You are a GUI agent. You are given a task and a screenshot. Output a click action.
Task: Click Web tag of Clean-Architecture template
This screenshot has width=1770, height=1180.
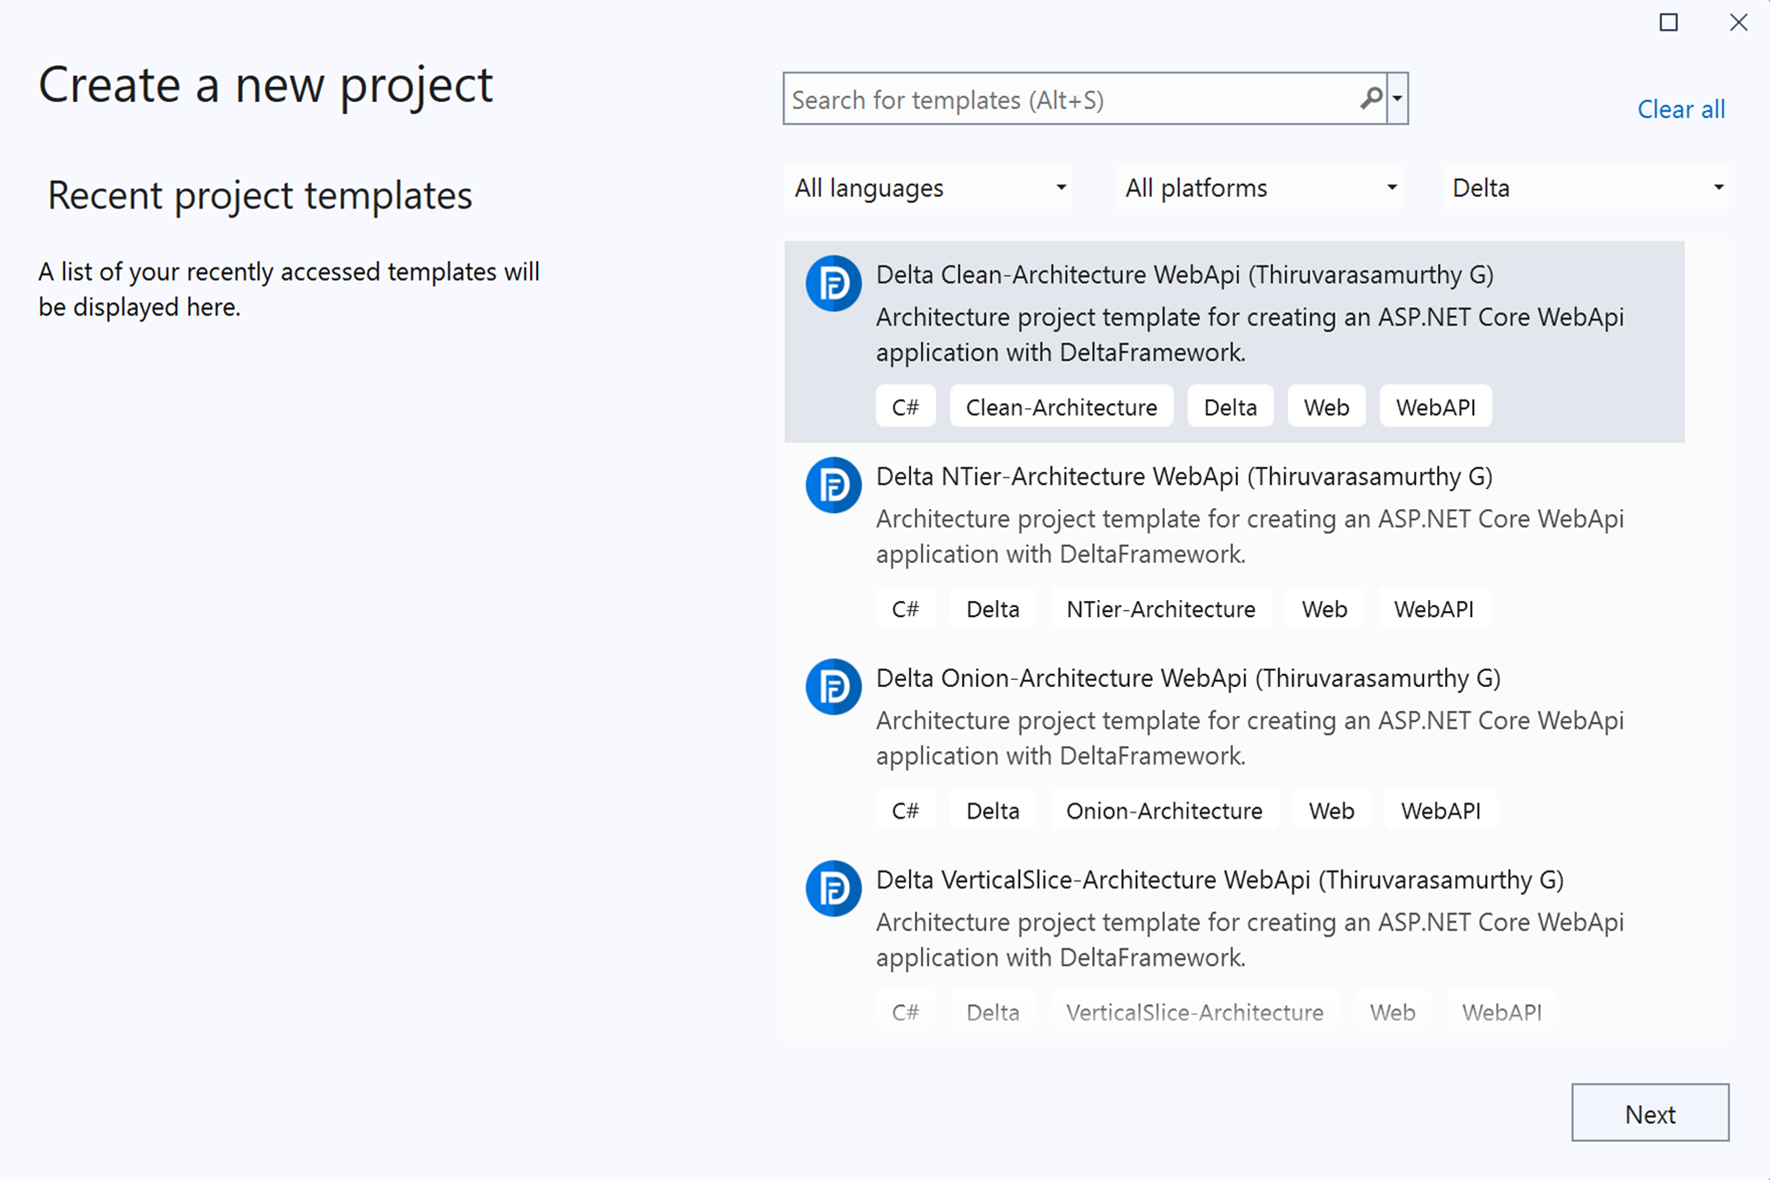click(x=1326, y=407)
